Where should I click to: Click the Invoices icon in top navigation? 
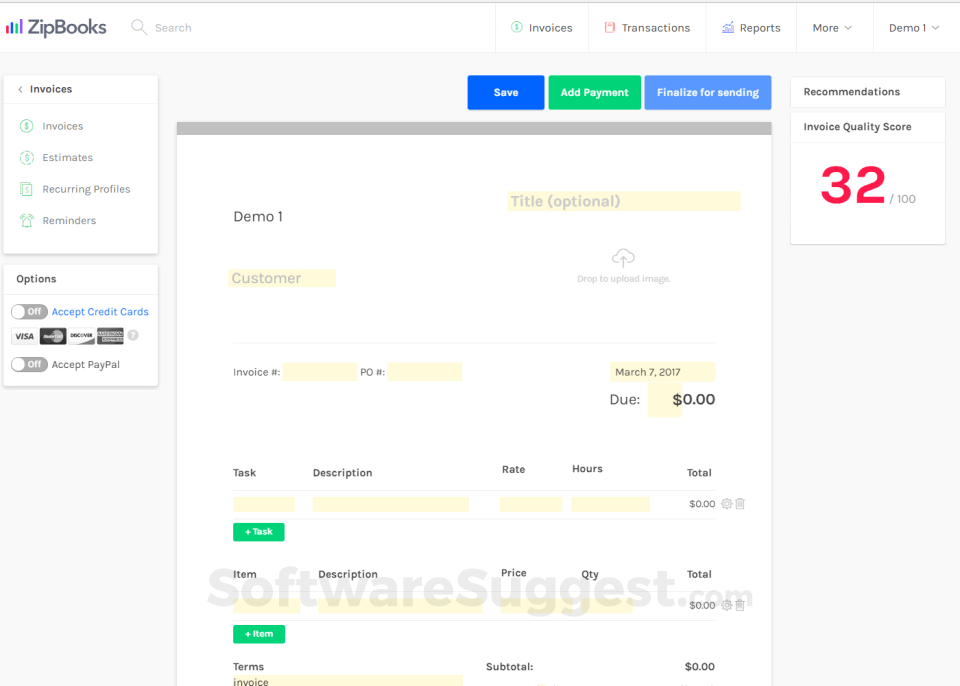pos(517,27)
